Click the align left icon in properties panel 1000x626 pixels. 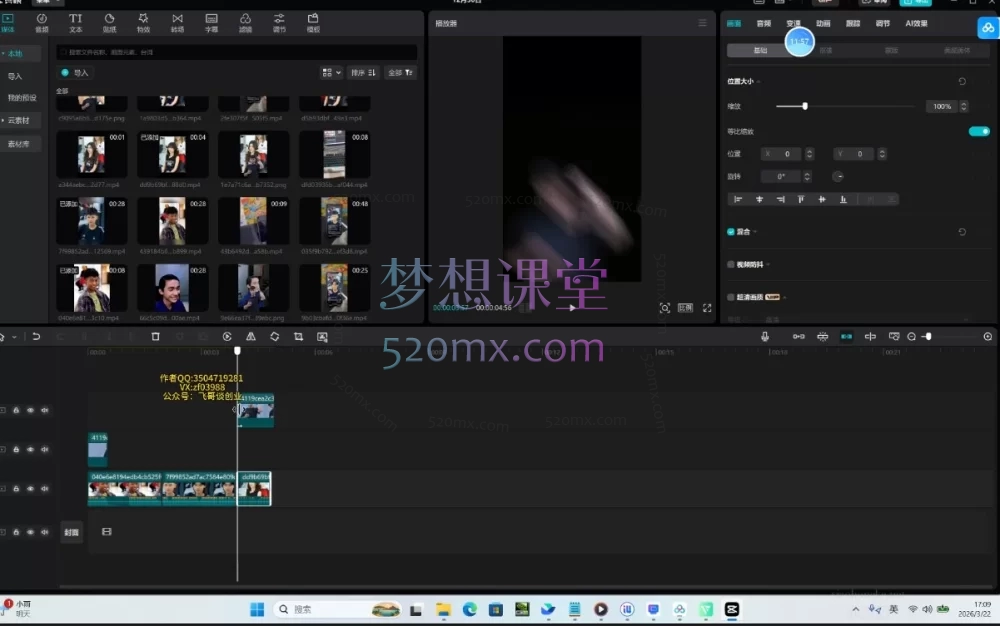tap(738, 200)
